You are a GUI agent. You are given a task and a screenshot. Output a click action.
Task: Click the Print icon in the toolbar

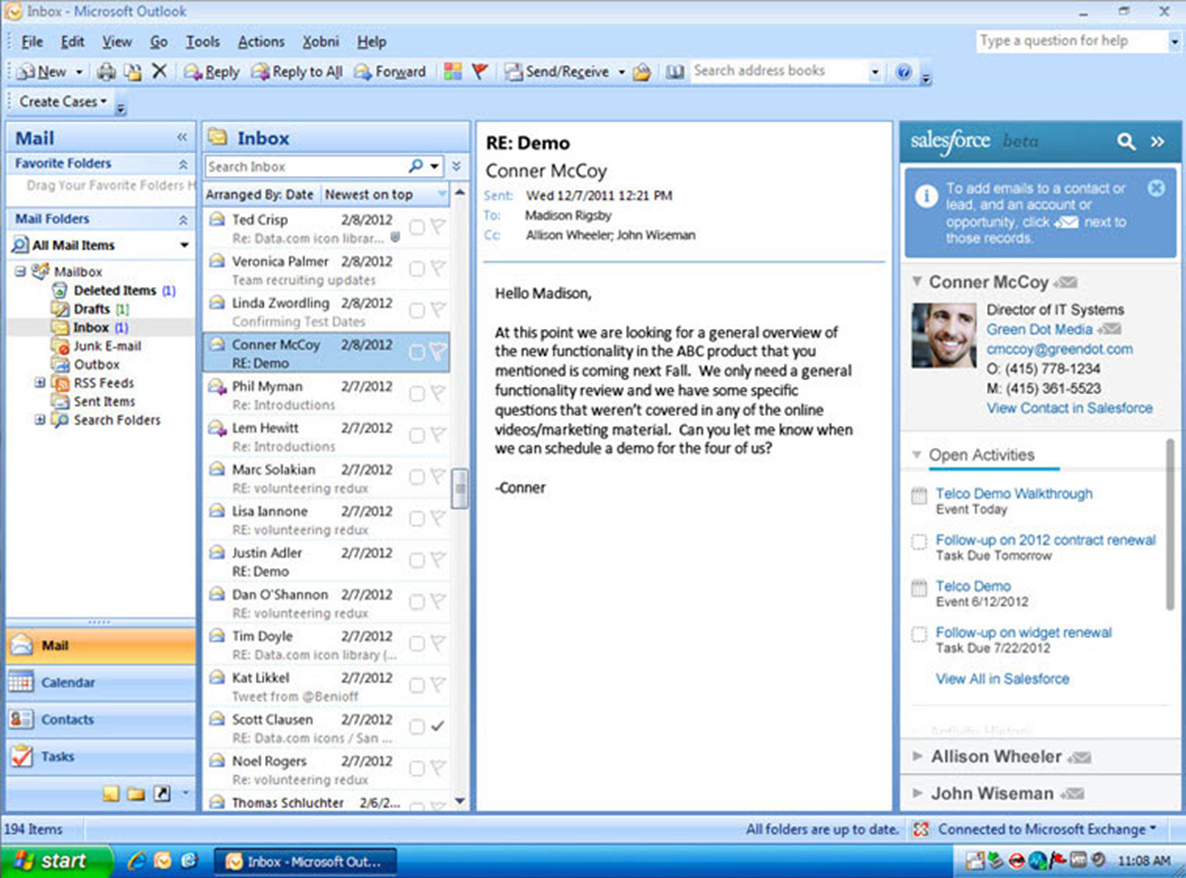107,72
